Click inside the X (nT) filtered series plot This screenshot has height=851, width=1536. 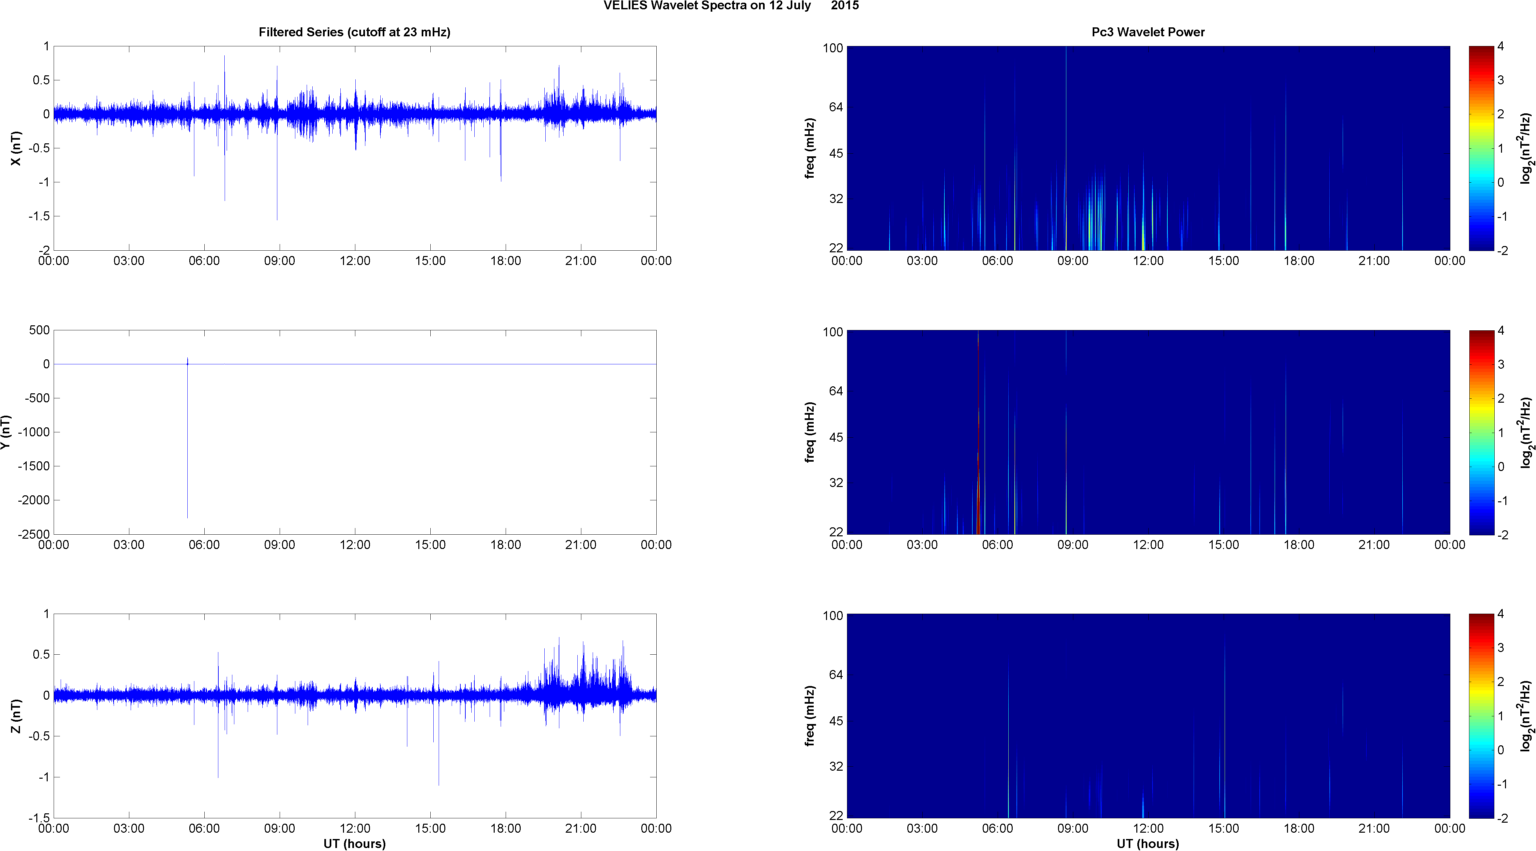click(355, 148)
